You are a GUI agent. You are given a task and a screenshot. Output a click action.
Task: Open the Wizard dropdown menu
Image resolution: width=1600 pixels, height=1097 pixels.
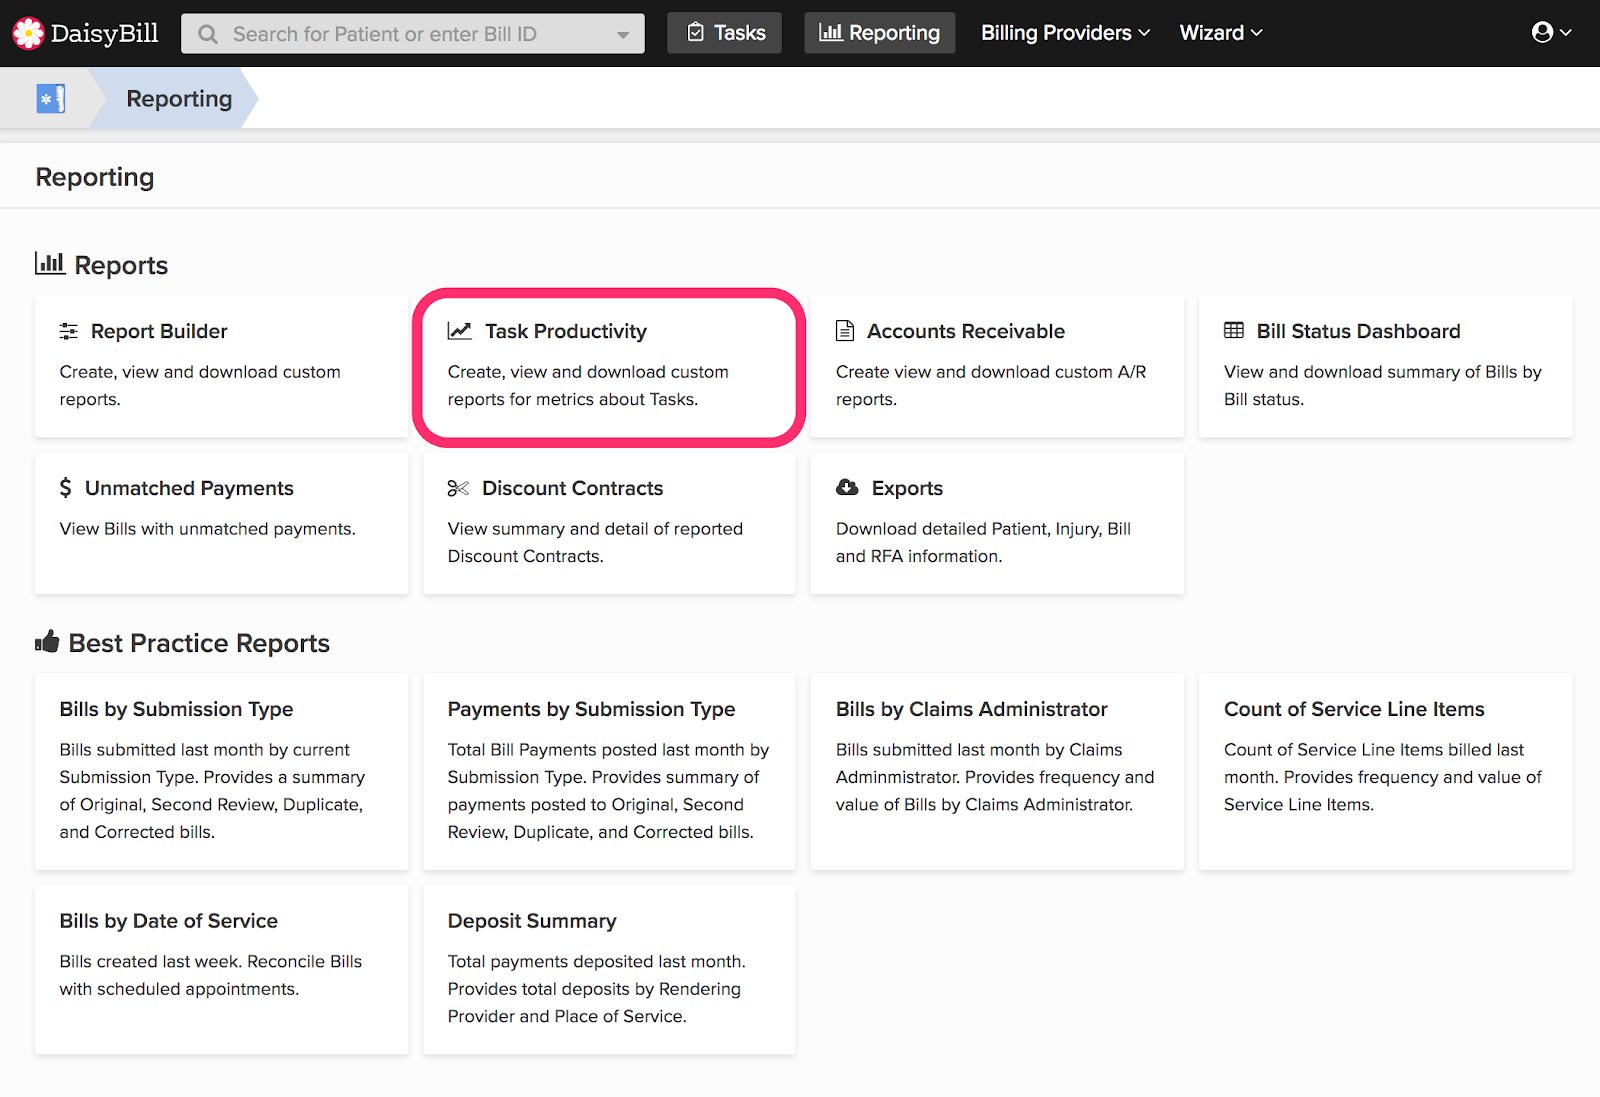tap(1221, 33)
